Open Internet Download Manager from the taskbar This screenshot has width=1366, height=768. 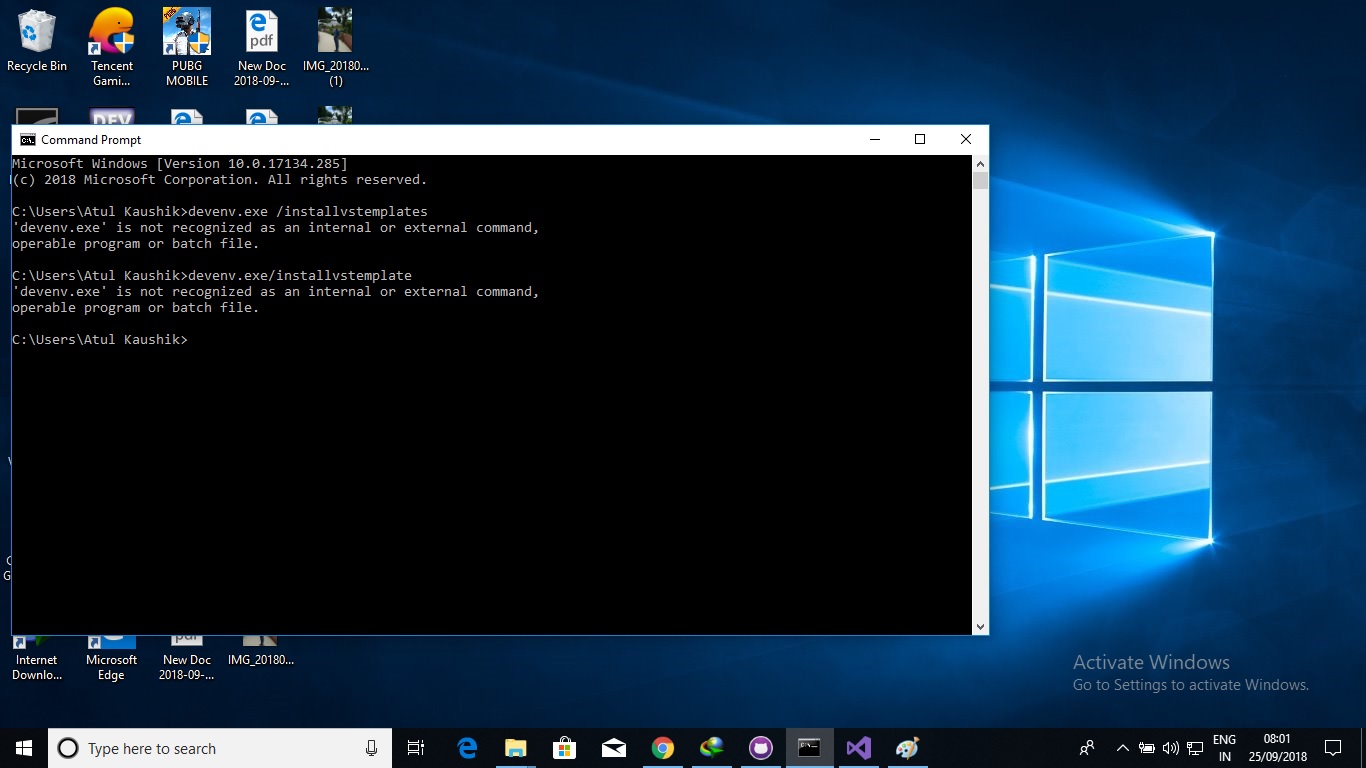[x=712, y=747]
